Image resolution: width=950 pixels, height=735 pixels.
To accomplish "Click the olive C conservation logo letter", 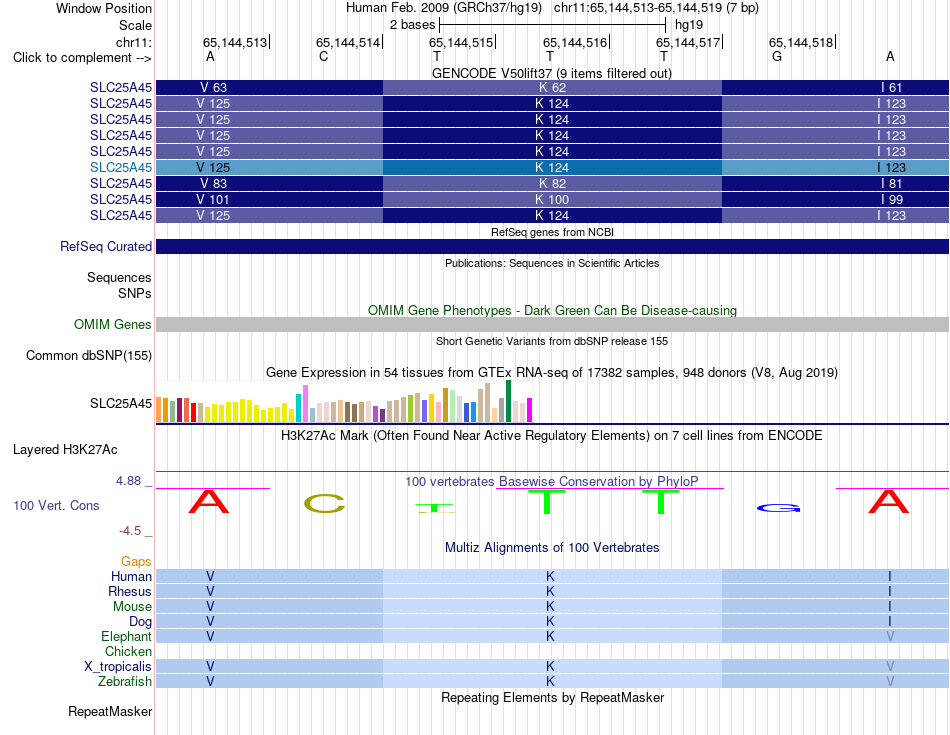I will [324, 504].
